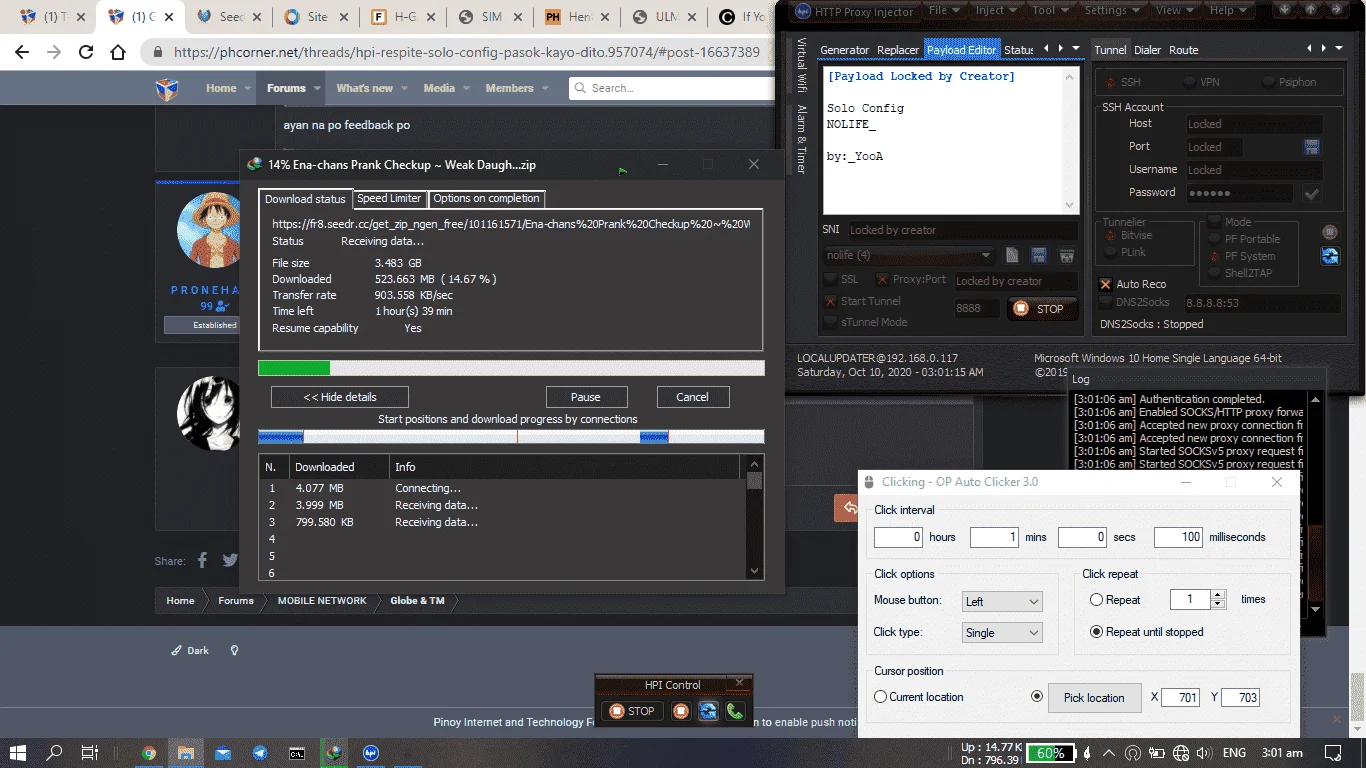This screenshot has height=768, width=1366.
Task: Select the Current location radio button
Action: point(881,697)
